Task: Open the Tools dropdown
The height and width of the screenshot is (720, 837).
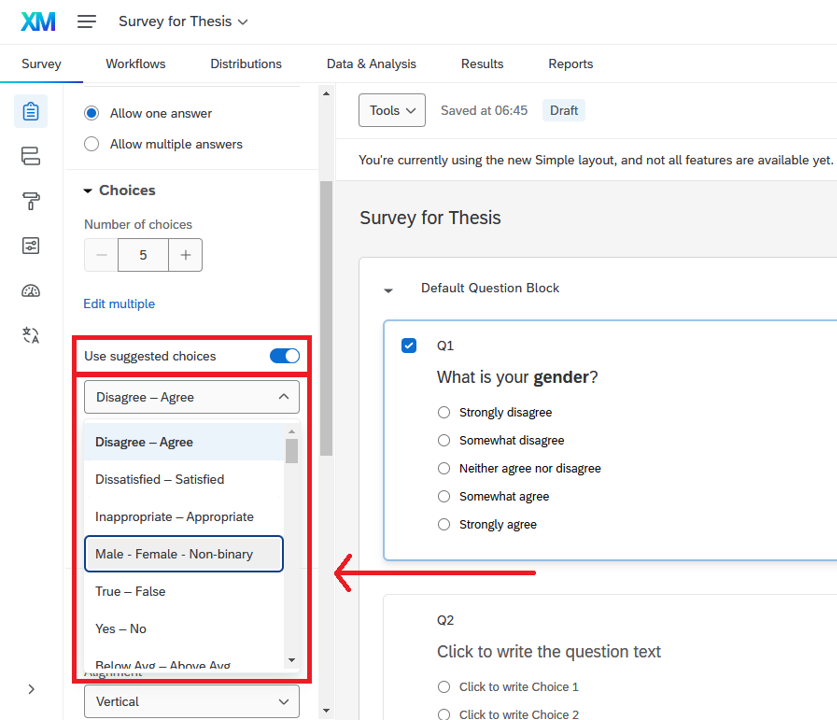Action: coord(392,111)
